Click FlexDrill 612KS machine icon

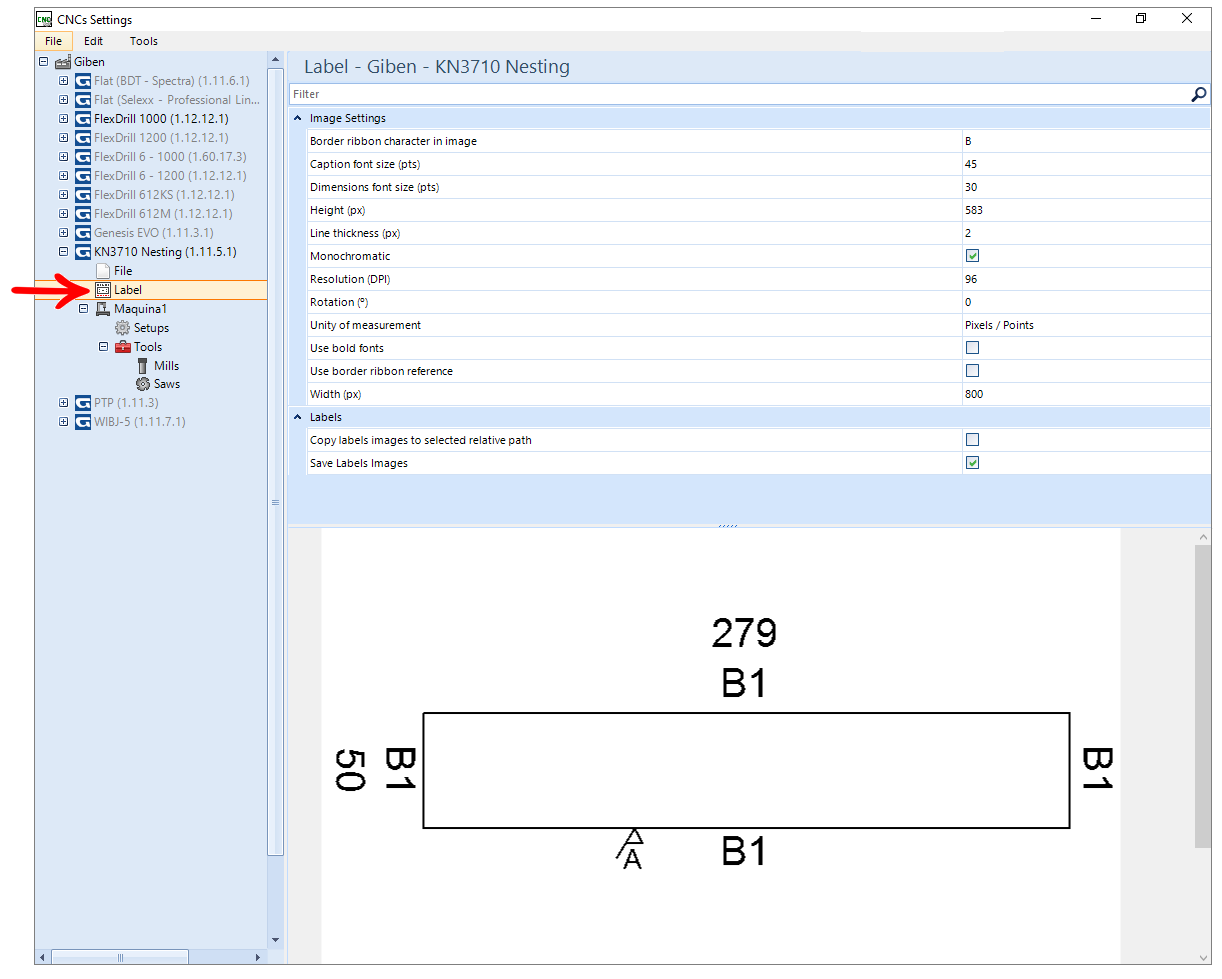pyautogui.click(x=83, y=195)
